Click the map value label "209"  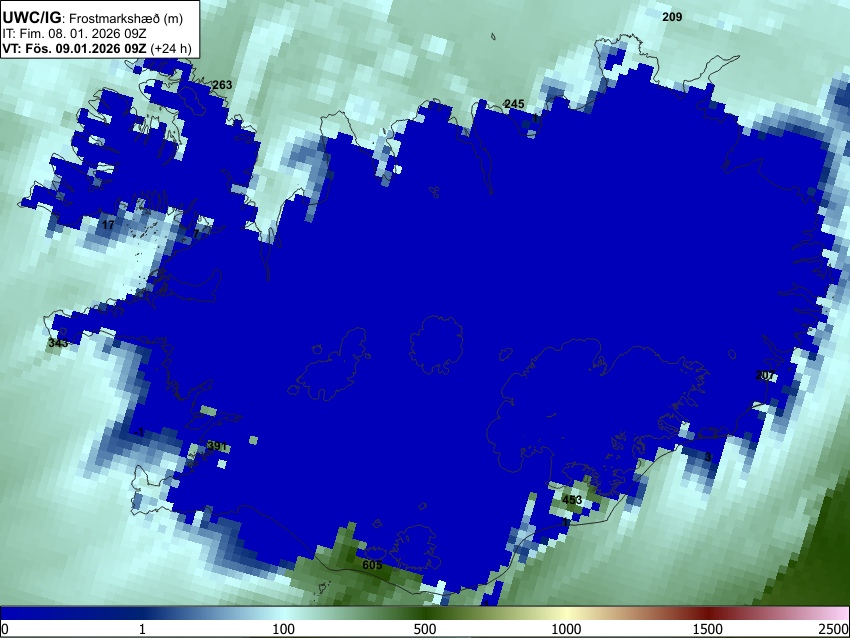[672, 17]
